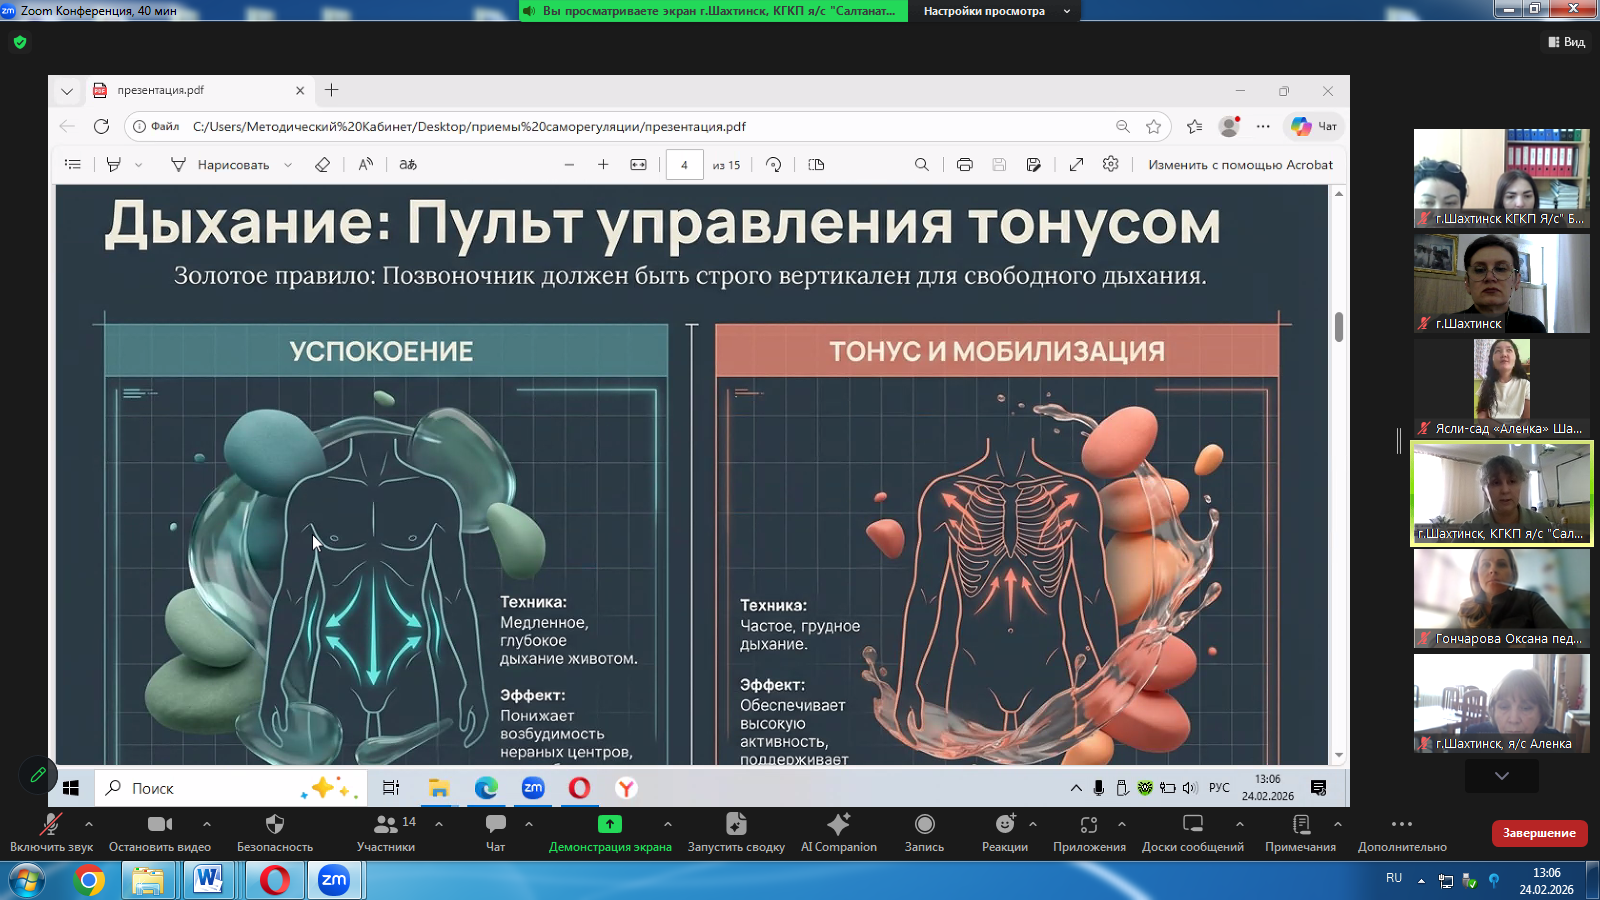This screenshot has height=900, width=1600.
Task: Open Zoom Reactions panel
Action: pos(1004,832)
